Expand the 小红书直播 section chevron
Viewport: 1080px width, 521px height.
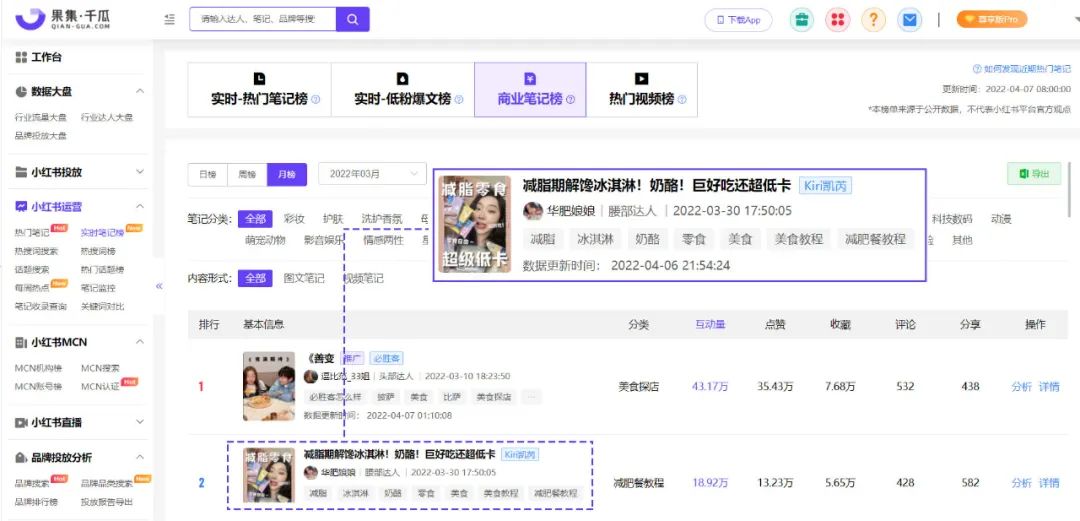pos(140,422)
